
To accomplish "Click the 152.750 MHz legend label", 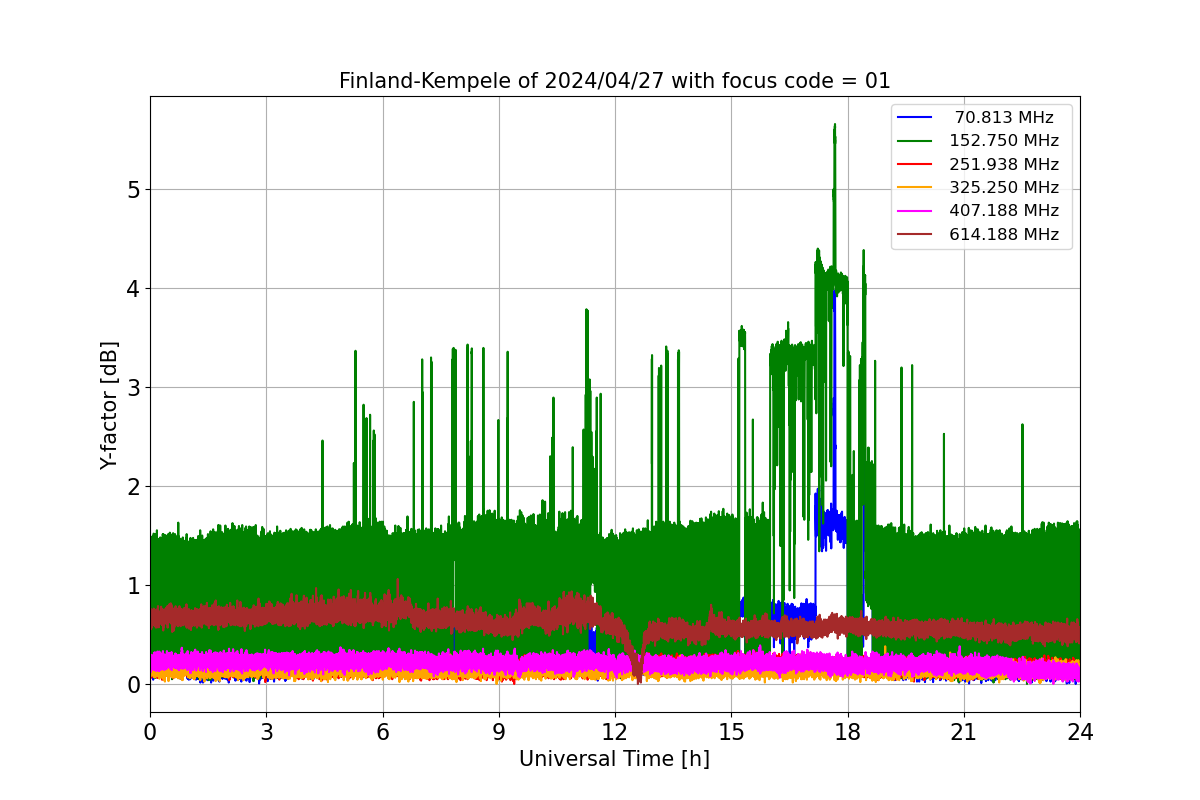I will [1004, 141].
